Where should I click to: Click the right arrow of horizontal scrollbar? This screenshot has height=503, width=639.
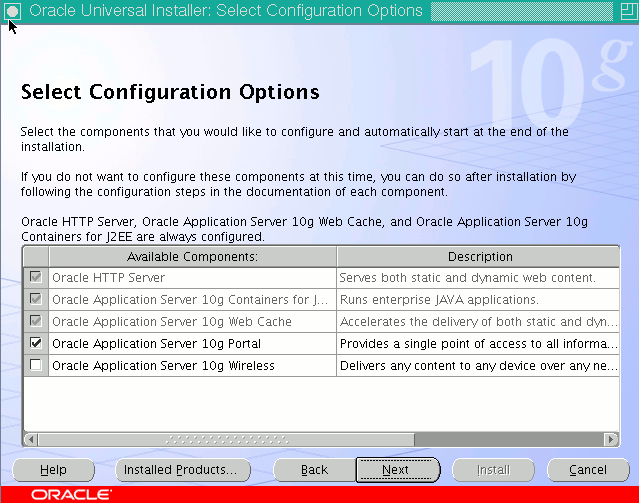coord(610,439)
